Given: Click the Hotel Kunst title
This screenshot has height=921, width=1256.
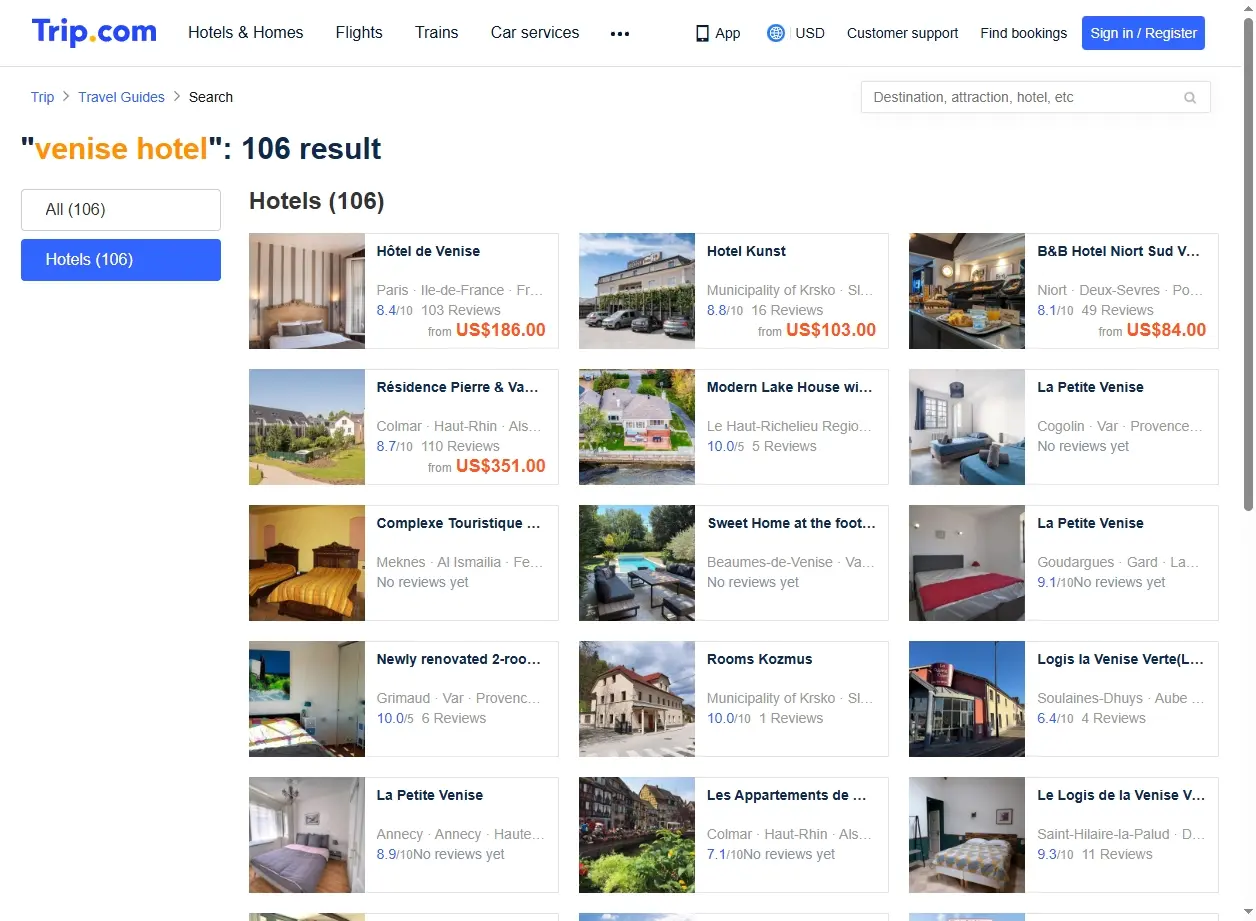Looking at the screenshot, I should [x=746, y=251].
